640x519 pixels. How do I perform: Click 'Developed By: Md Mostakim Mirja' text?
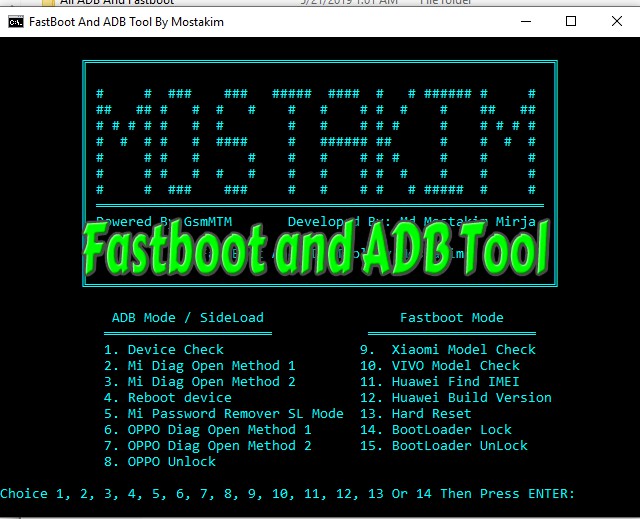coord(412,222)
